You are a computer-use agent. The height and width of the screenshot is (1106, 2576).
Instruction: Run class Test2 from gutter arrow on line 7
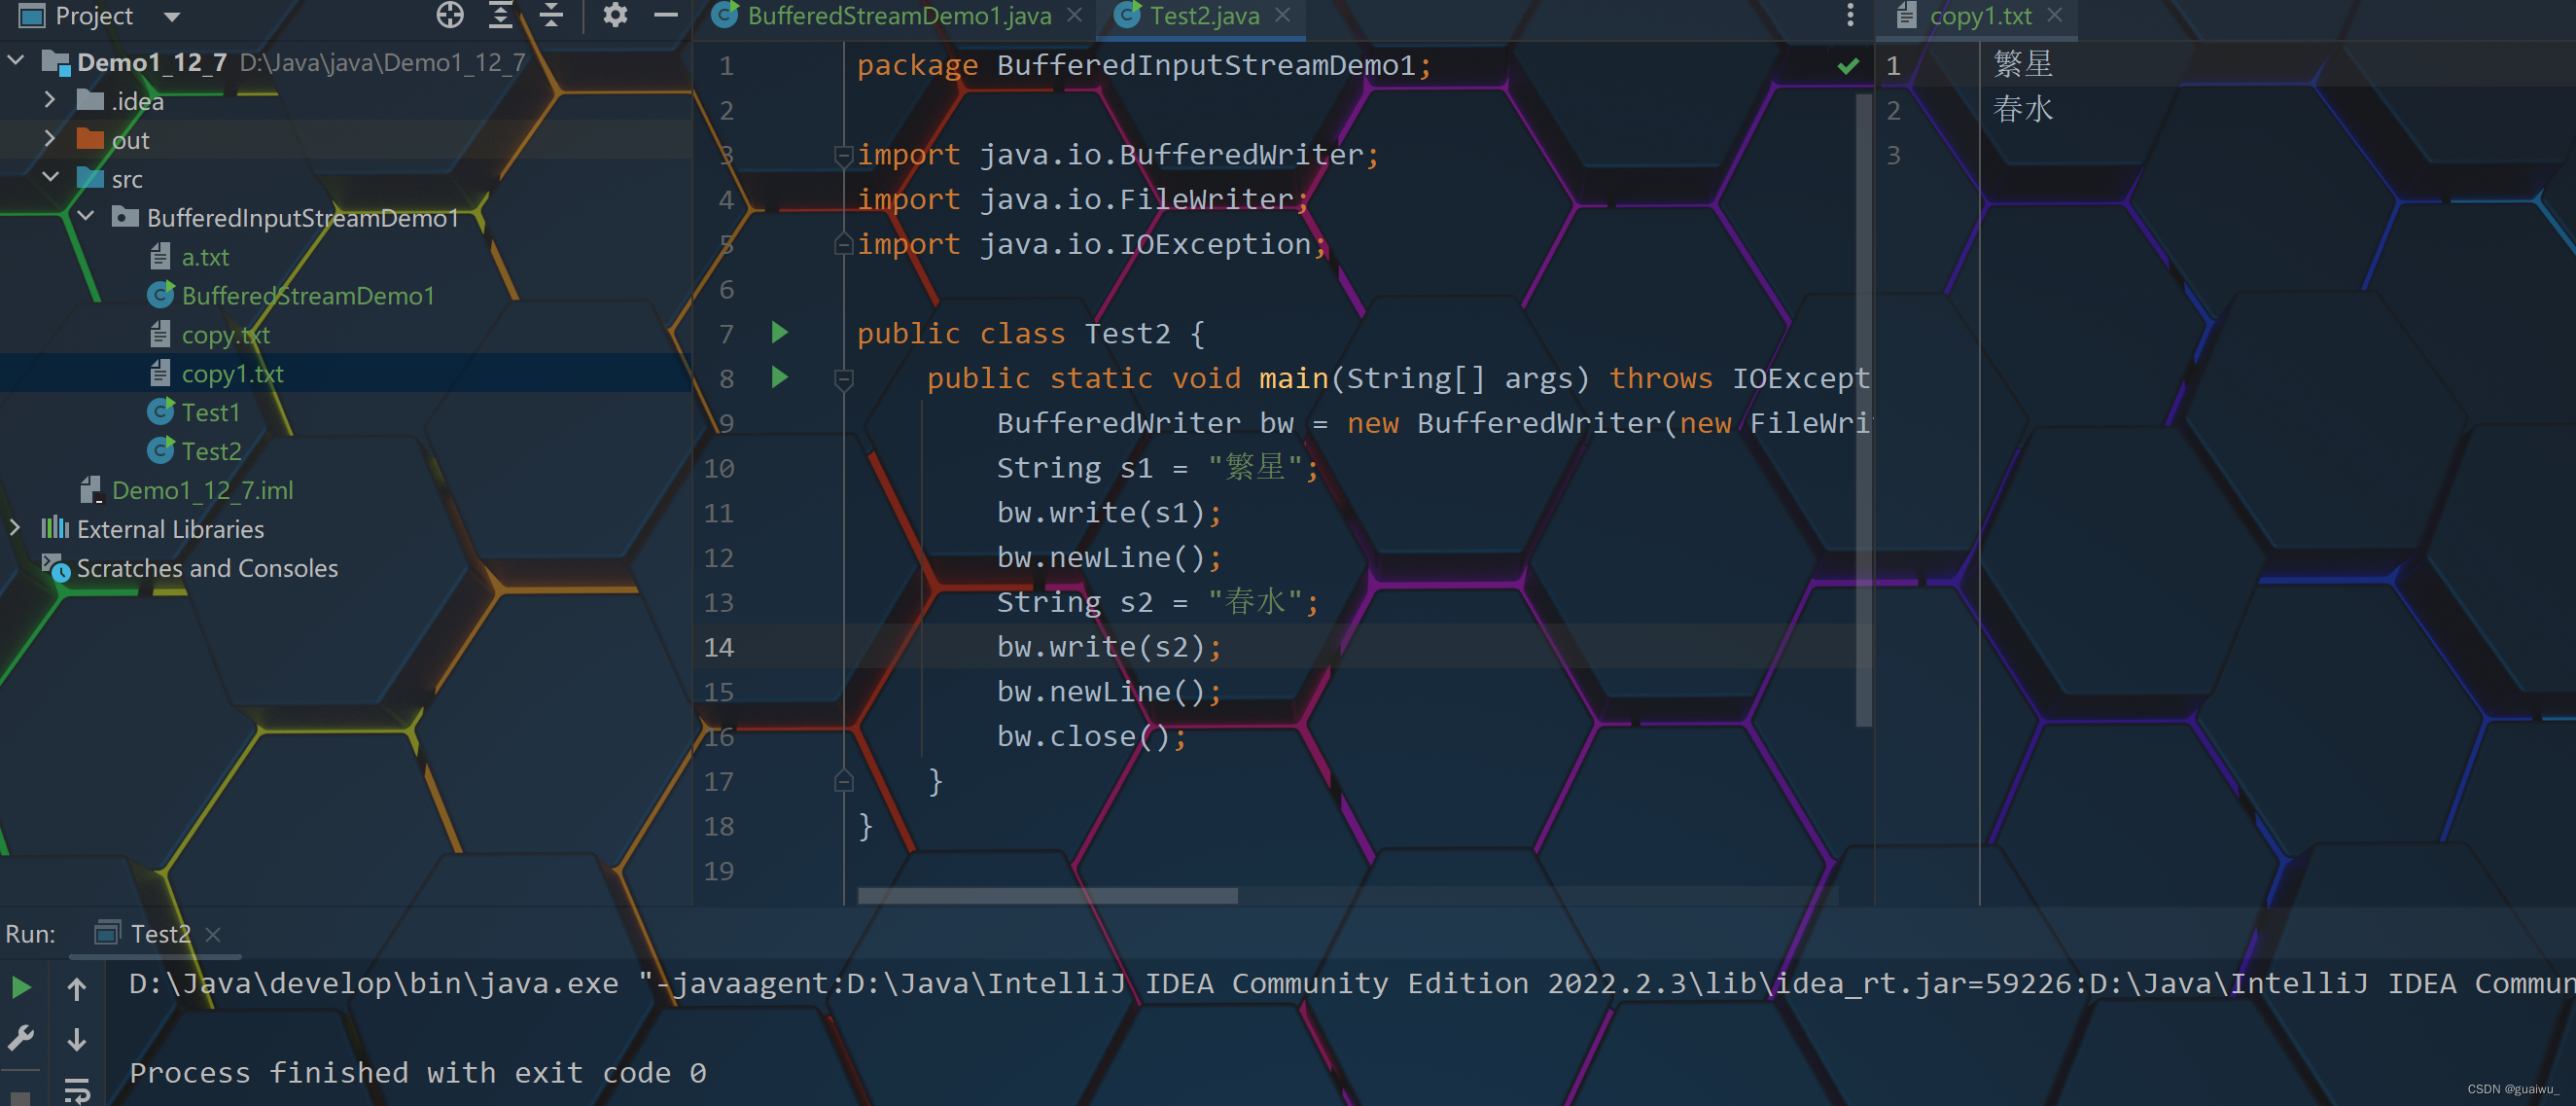coord(780,332)
